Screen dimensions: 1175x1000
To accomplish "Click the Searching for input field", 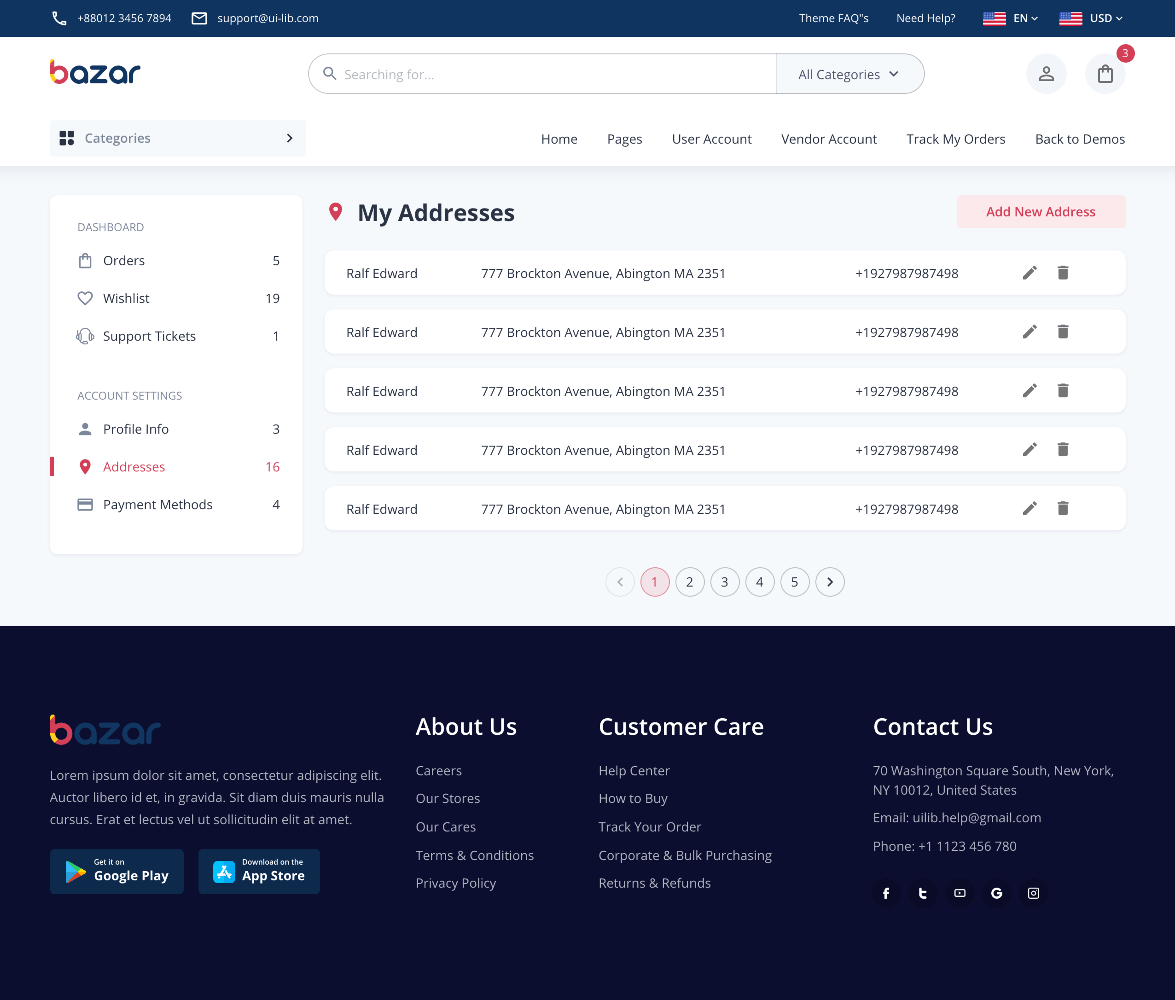I will coord(550,74).
